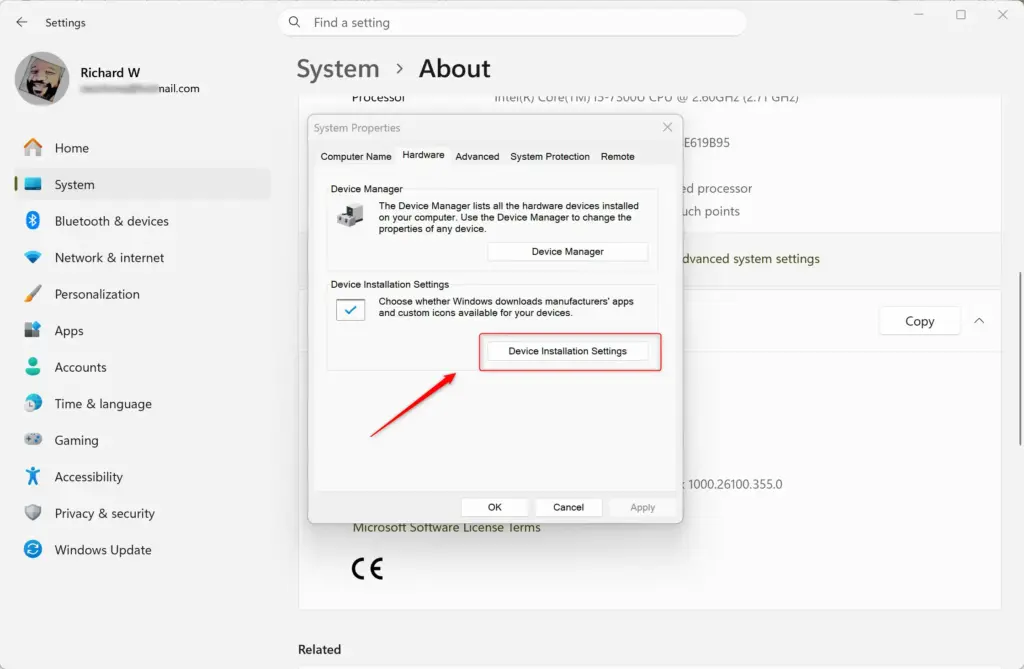This screenshot has height=669, width=1024.
Task: Select Home in sidebar
Action: 142,148
